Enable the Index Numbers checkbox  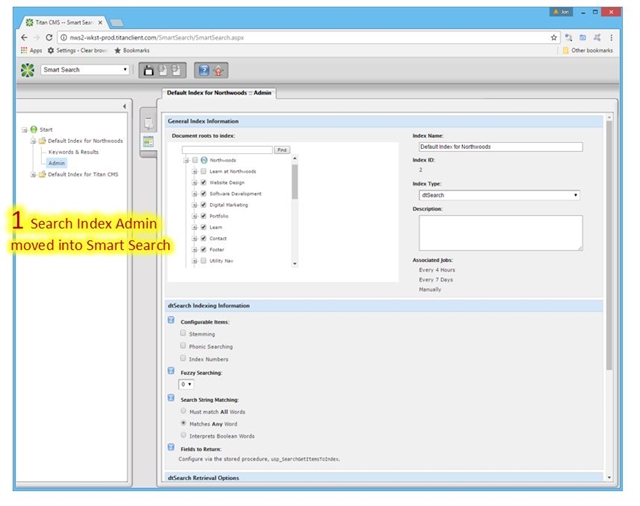point(183,358)
